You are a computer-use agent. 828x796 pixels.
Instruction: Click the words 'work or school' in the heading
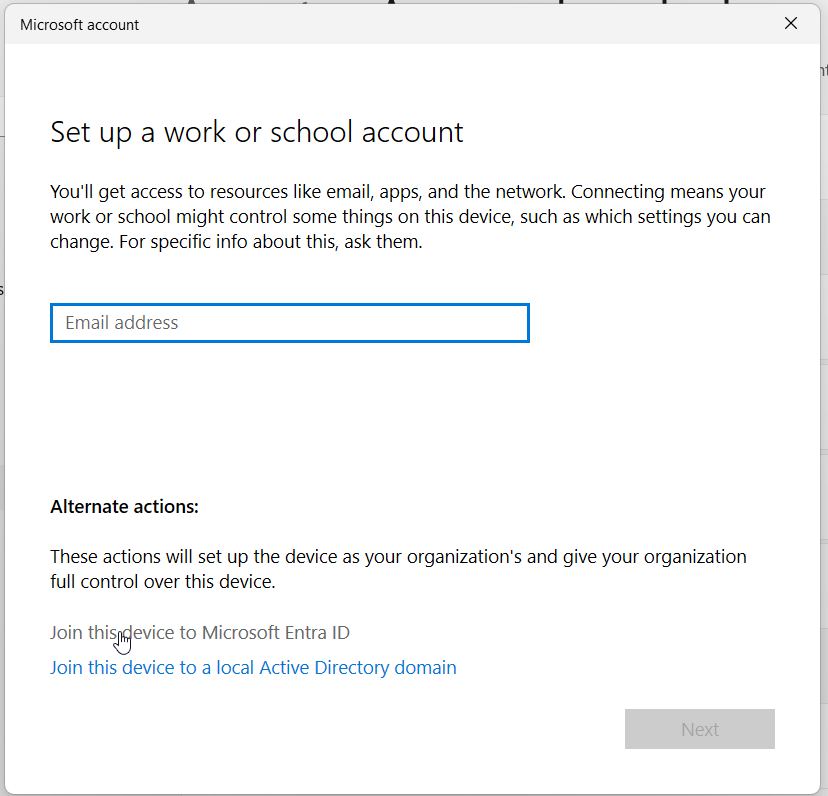click(244, 132)
